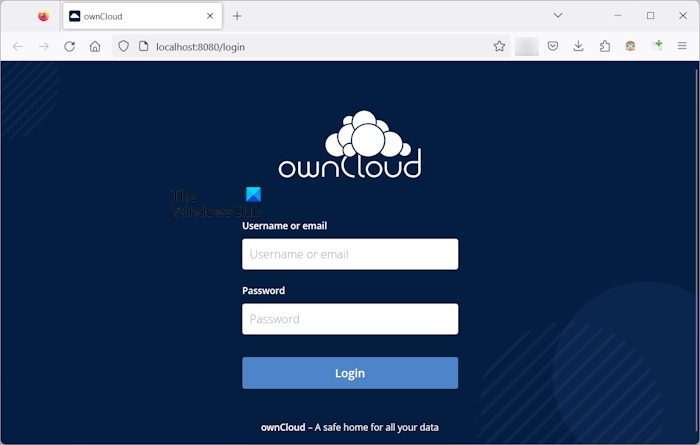Reload the current page
700x445 pixels.
click(69, 46)
